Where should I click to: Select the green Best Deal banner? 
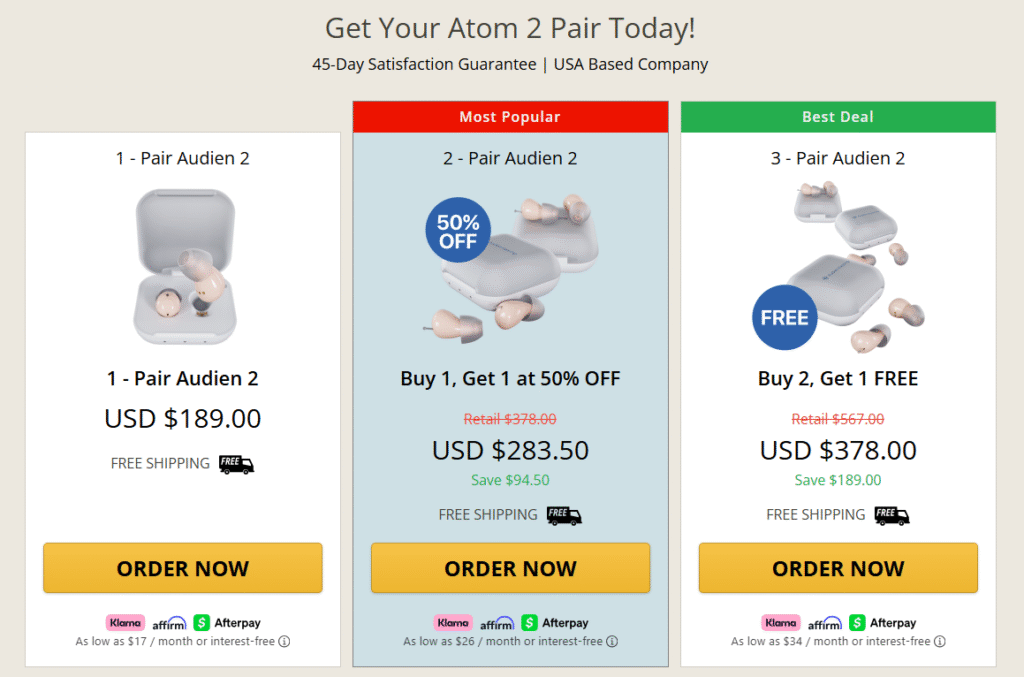click(x=839, y=117)
